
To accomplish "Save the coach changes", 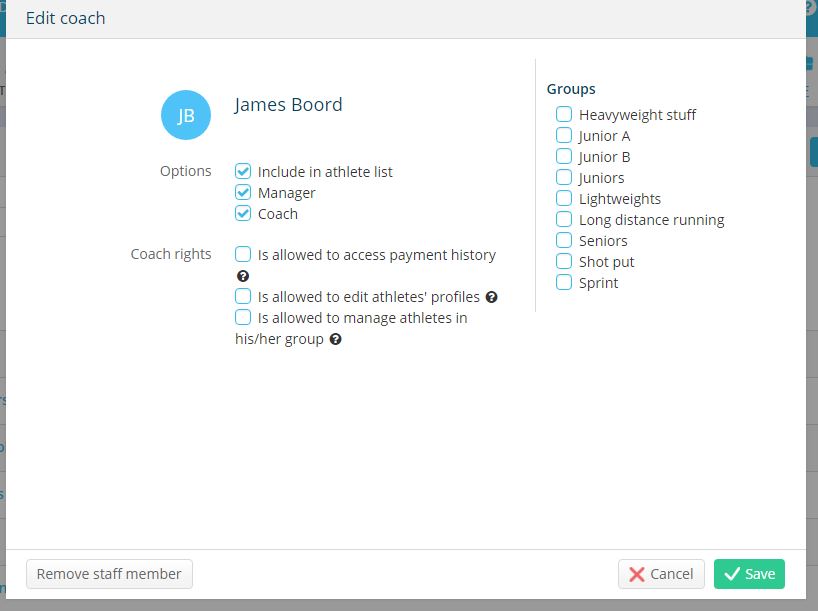I will pos(749,574).
